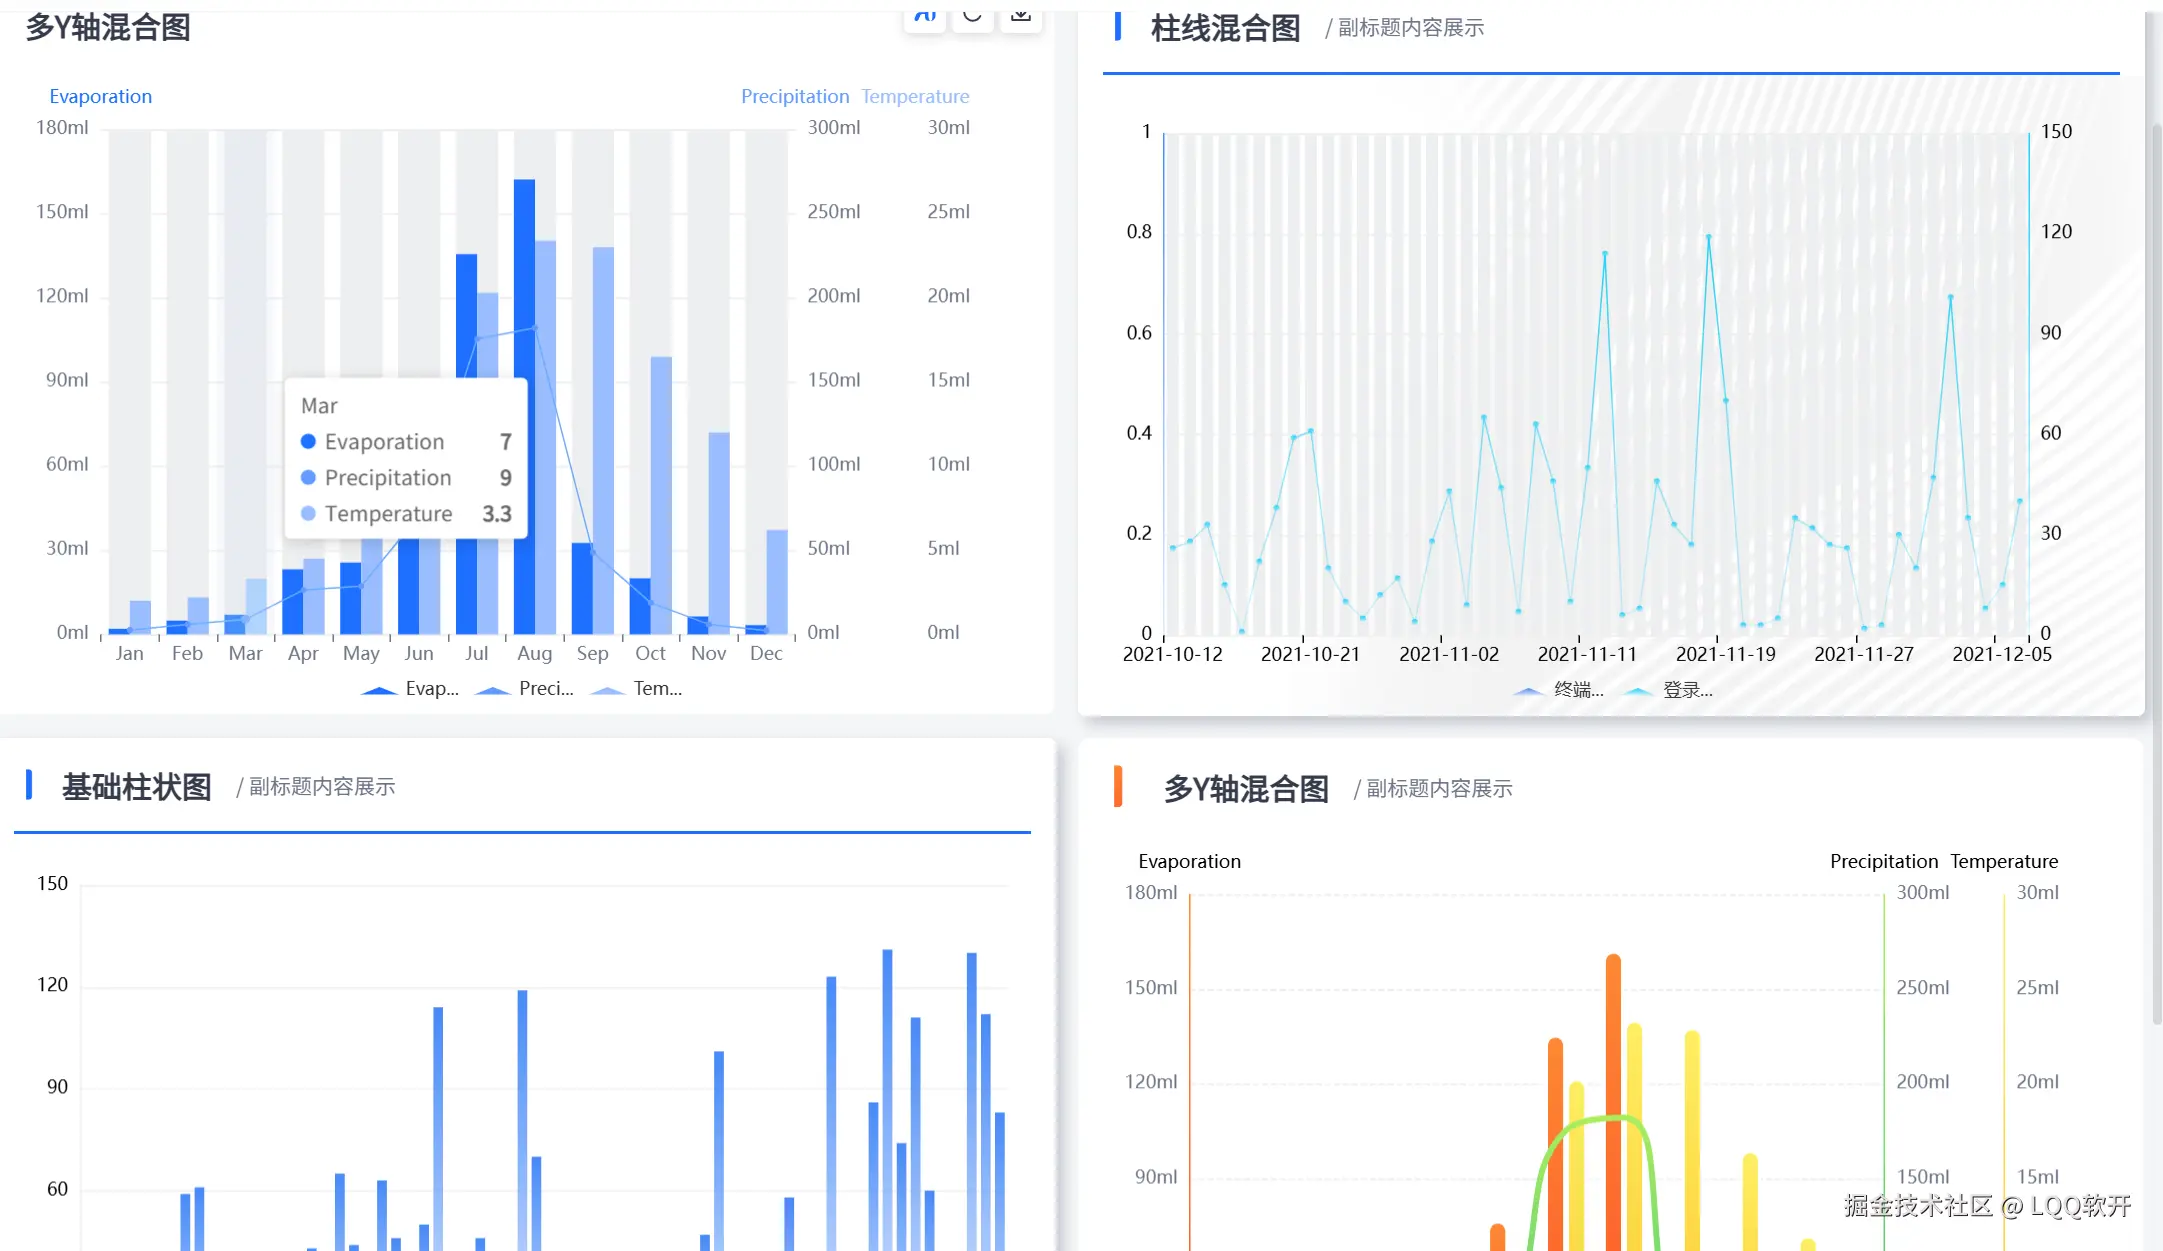Click the Evaporation axis name label

[x=100, y=96]
